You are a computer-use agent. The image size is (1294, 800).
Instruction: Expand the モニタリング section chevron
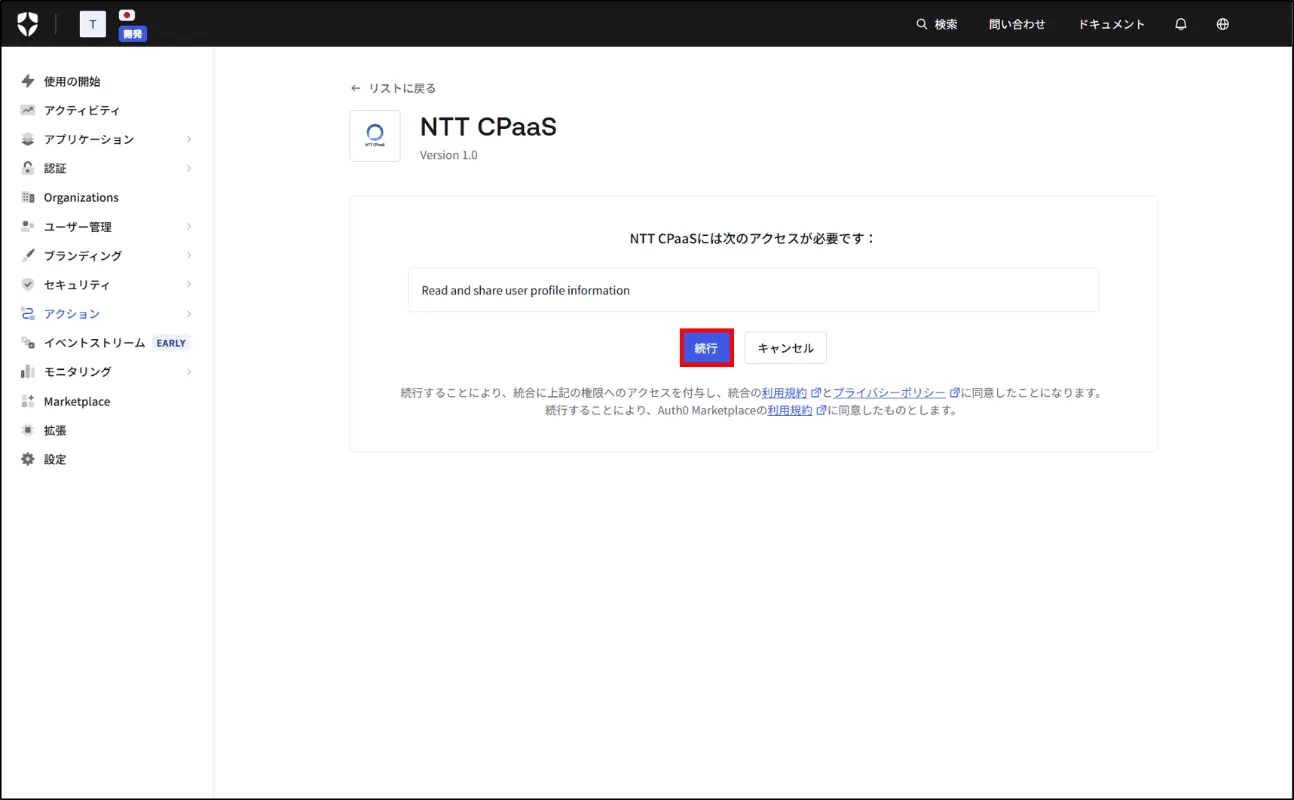pyautogui.click(x=189, y=372)
